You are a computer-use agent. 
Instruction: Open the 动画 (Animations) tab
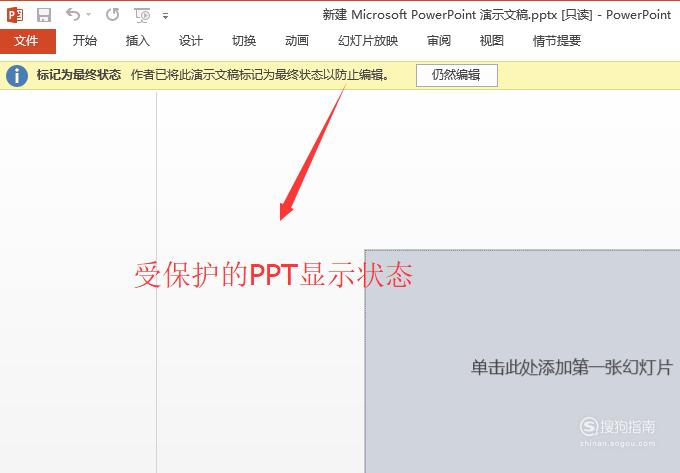click(297, 41)
